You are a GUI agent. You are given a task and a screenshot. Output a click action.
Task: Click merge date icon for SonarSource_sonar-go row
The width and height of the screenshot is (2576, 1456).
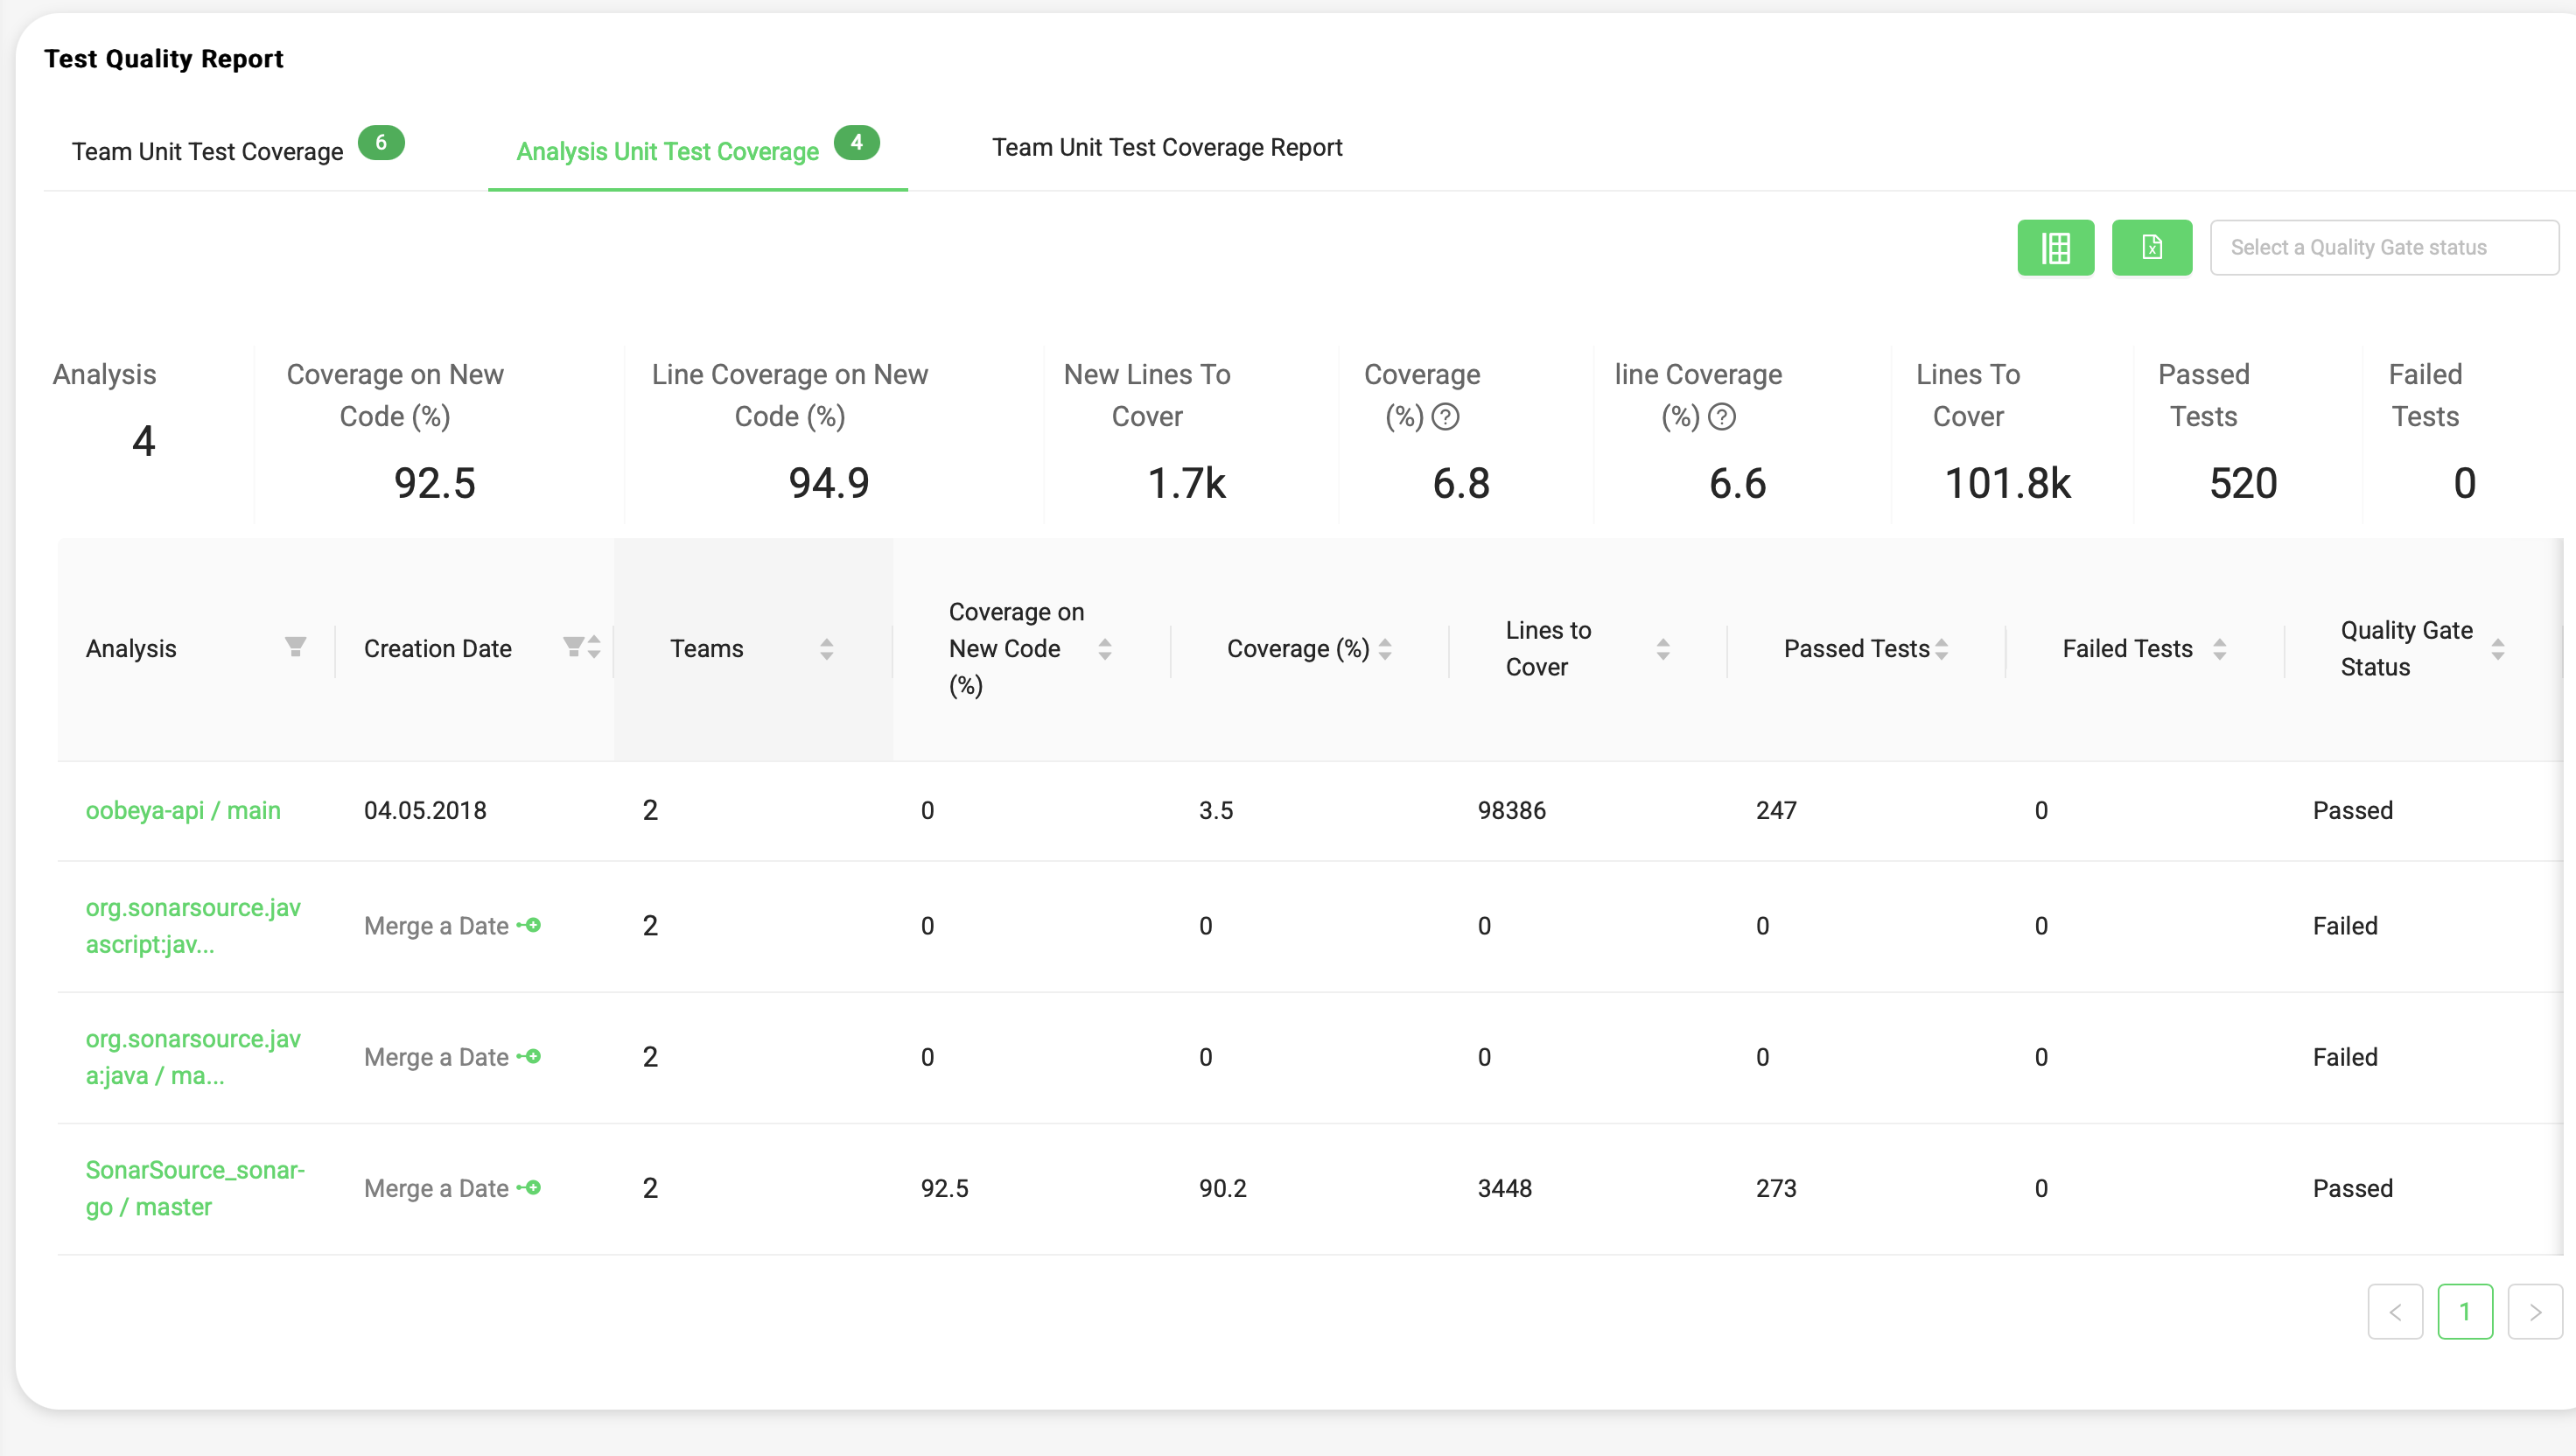(x=530, y=1188)
